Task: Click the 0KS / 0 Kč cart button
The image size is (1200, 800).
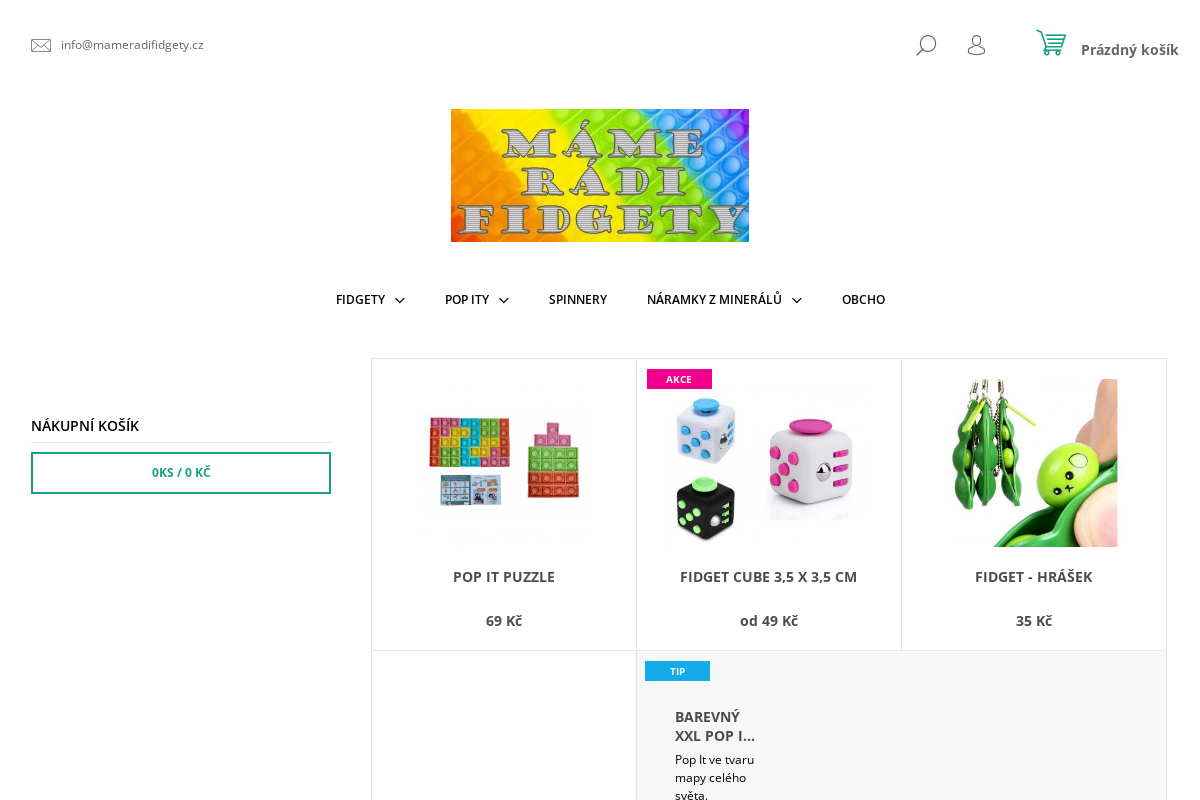Action: coord(181,473)
